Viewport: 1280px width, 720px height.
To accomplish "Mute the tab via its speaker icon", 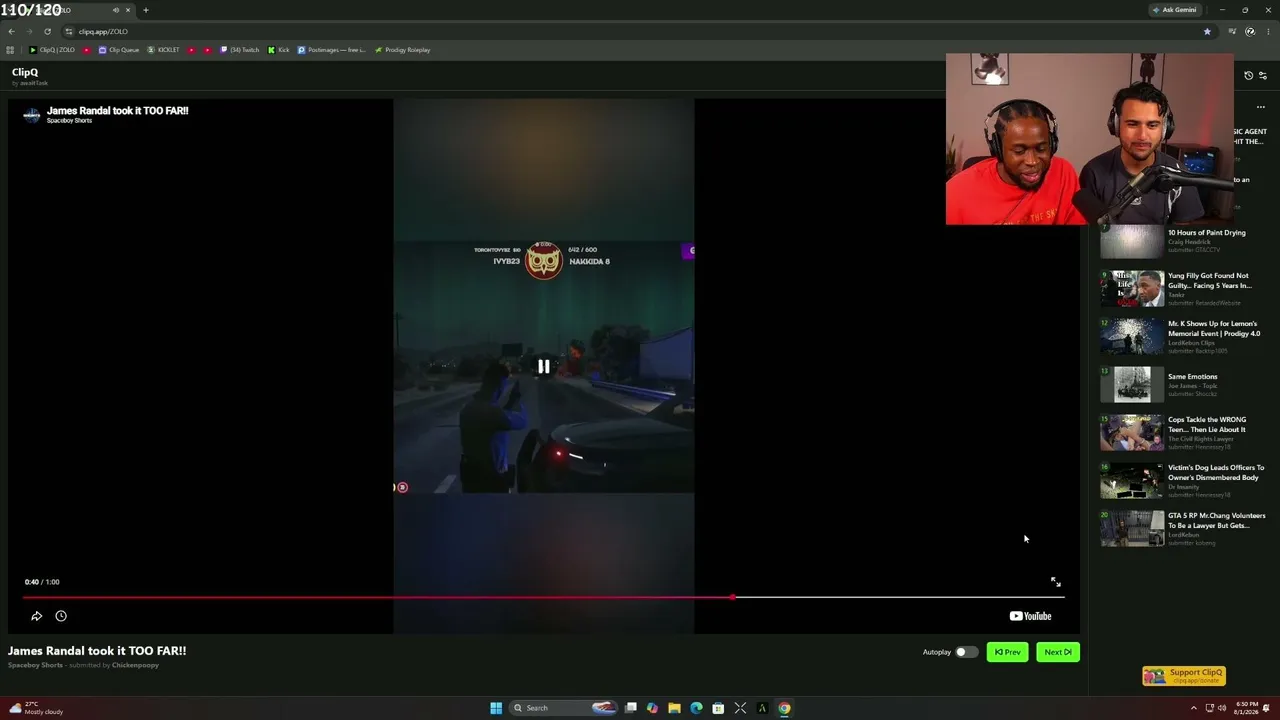I will 116,10.
